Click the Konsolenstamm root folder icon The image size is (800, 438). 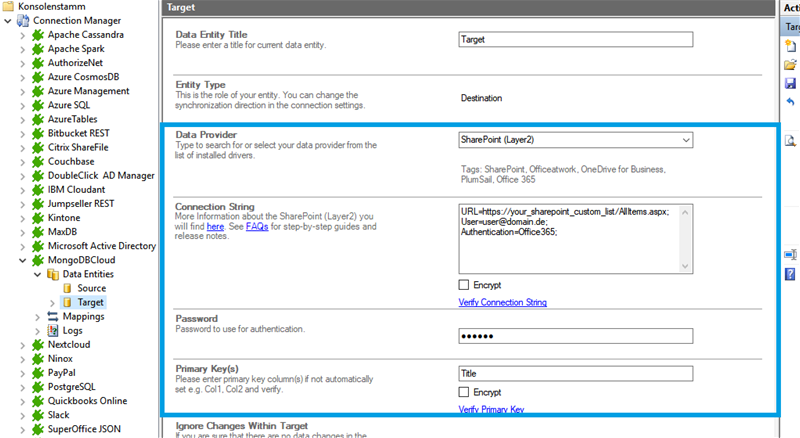coord(9,7)
